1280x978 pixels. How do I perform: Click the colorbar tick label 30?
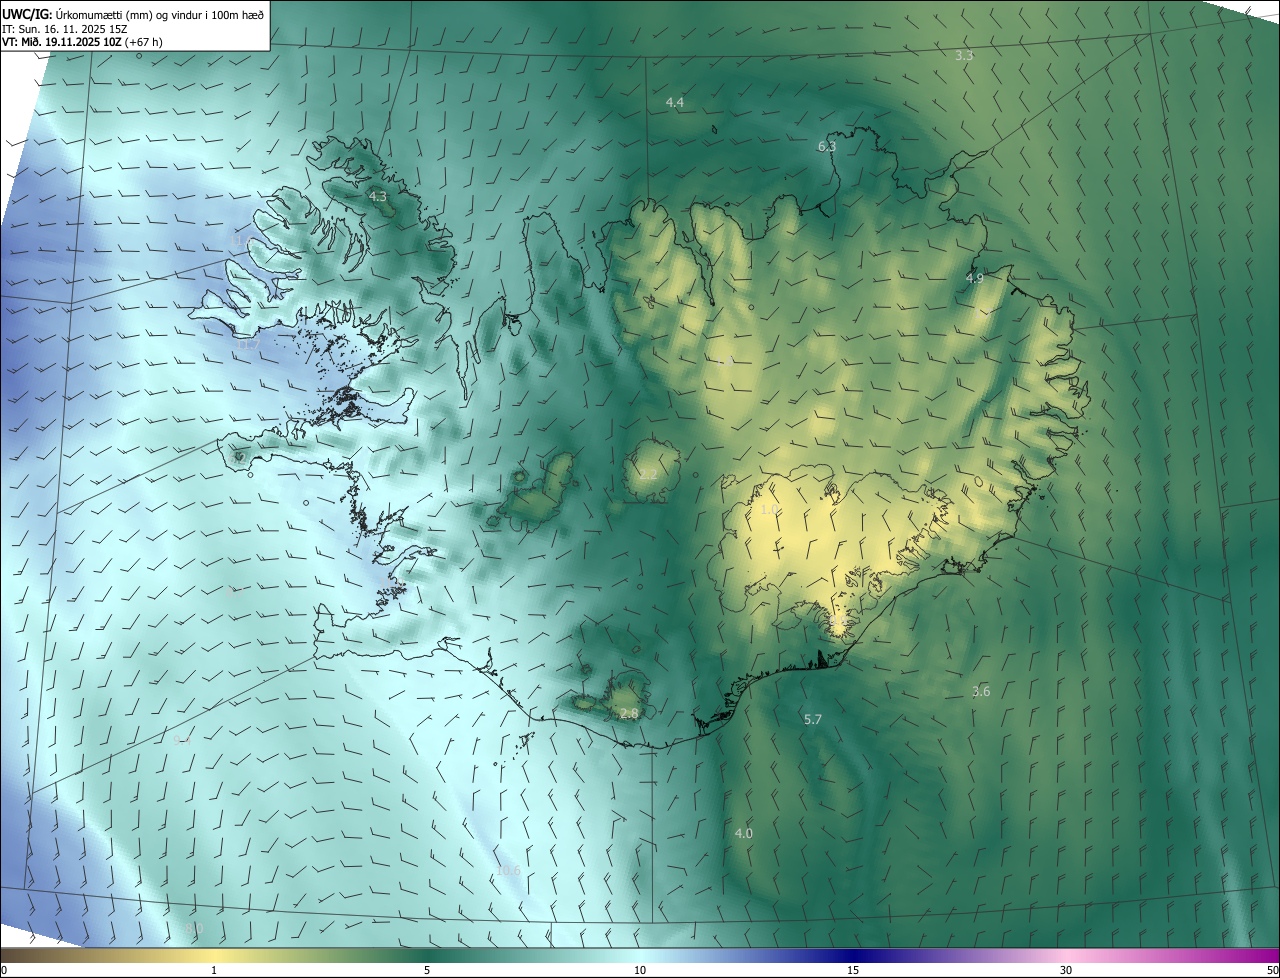1066,970
